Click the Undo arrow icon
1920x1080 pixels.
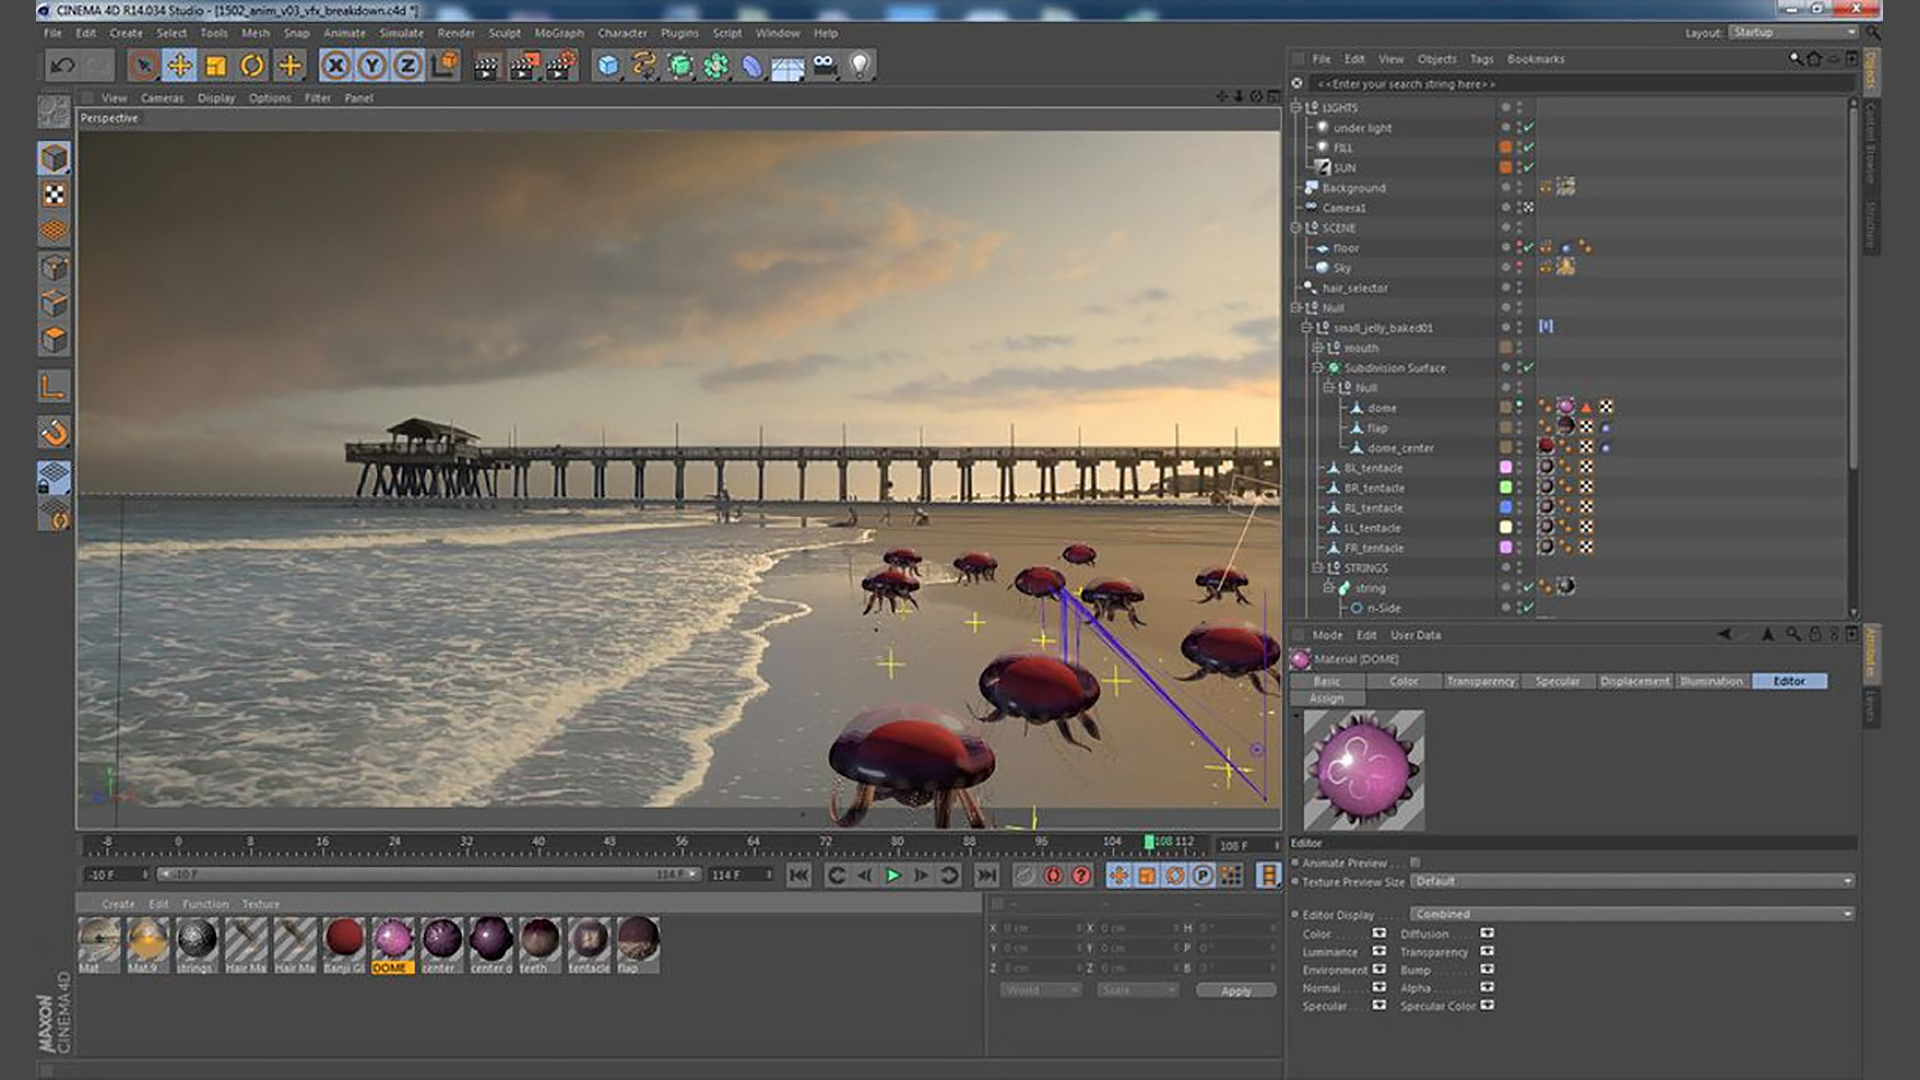pyautogui.click(x=62, y=66)
